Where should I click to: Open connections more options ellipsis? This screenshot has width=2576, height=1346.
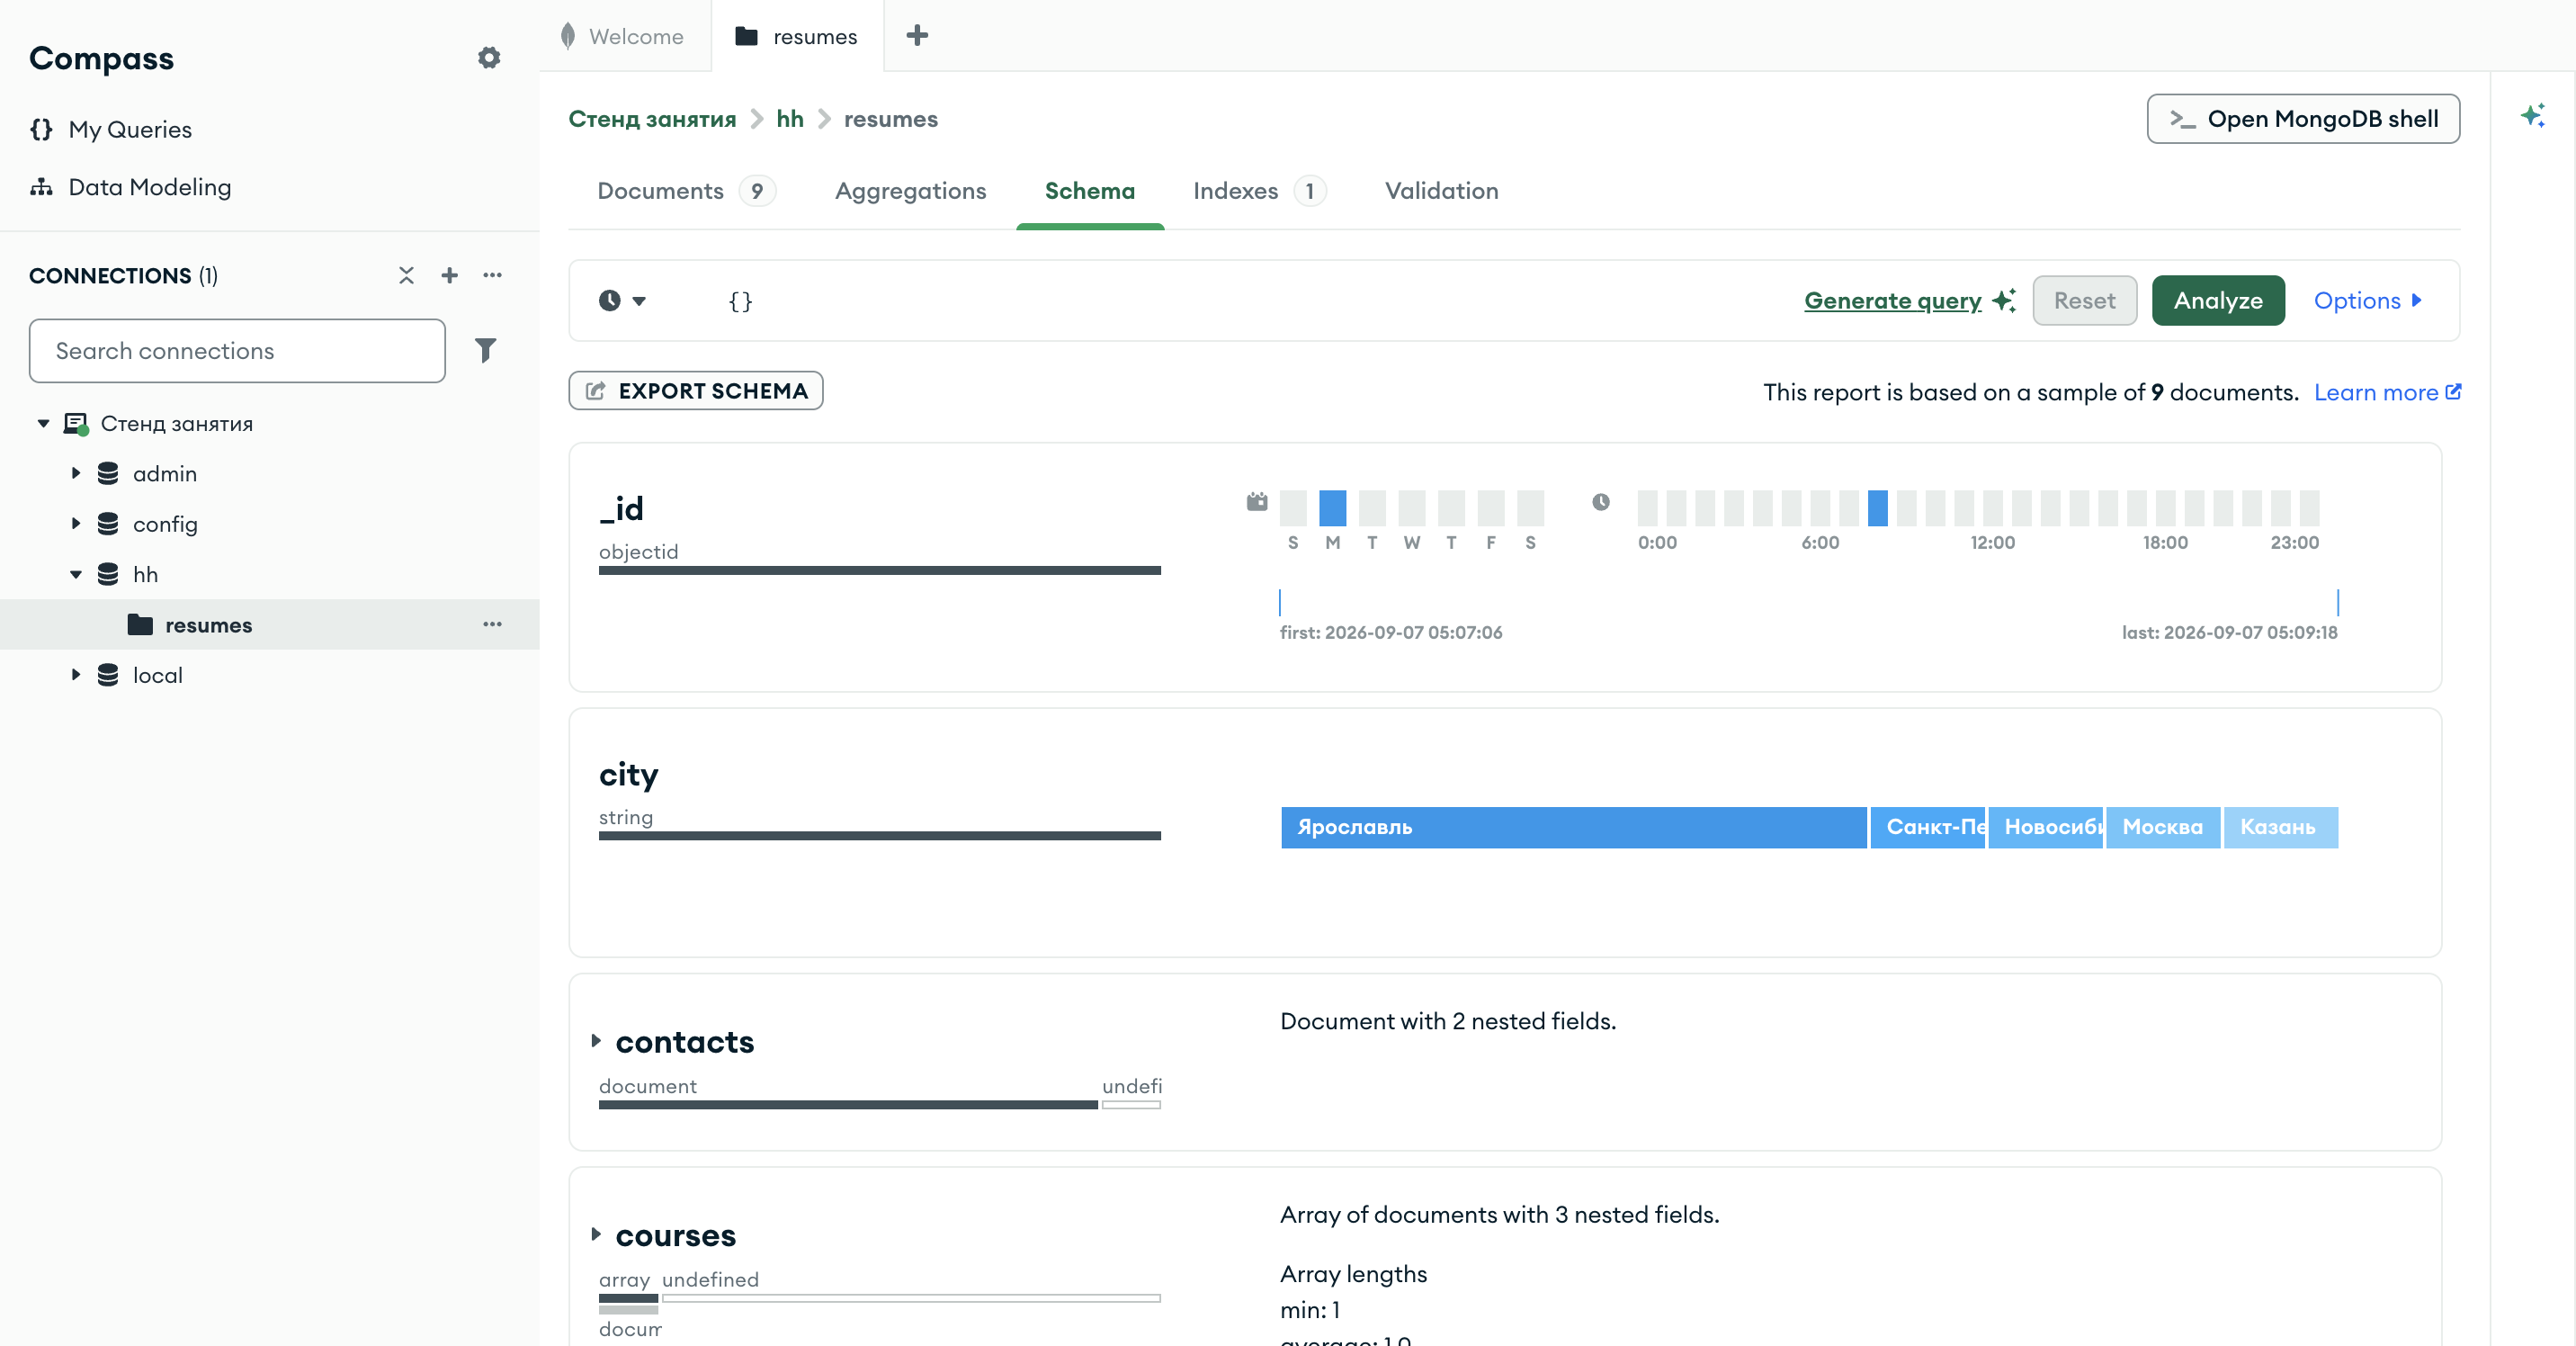[x=492, y=276]
